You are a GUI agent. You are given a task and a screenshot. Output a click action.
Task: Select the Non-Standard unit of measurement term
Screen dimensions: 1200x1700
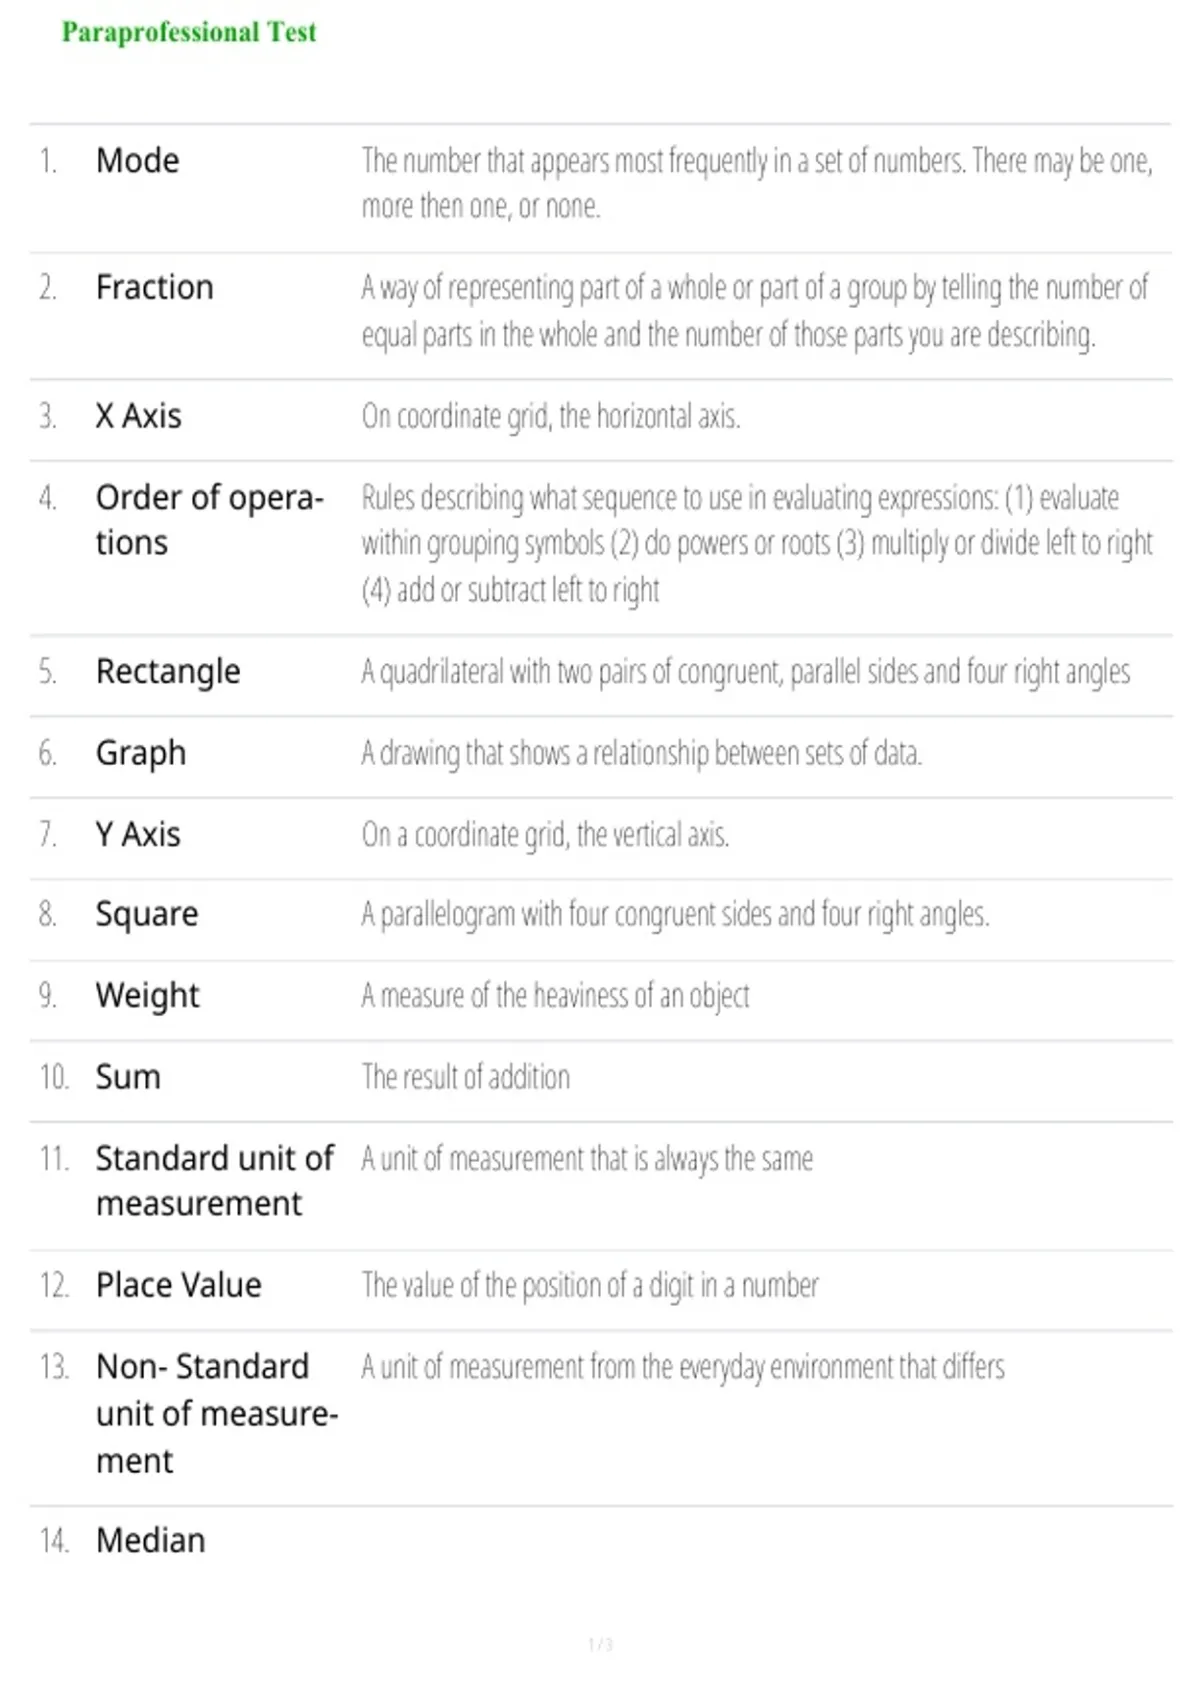pos(217,1414)
